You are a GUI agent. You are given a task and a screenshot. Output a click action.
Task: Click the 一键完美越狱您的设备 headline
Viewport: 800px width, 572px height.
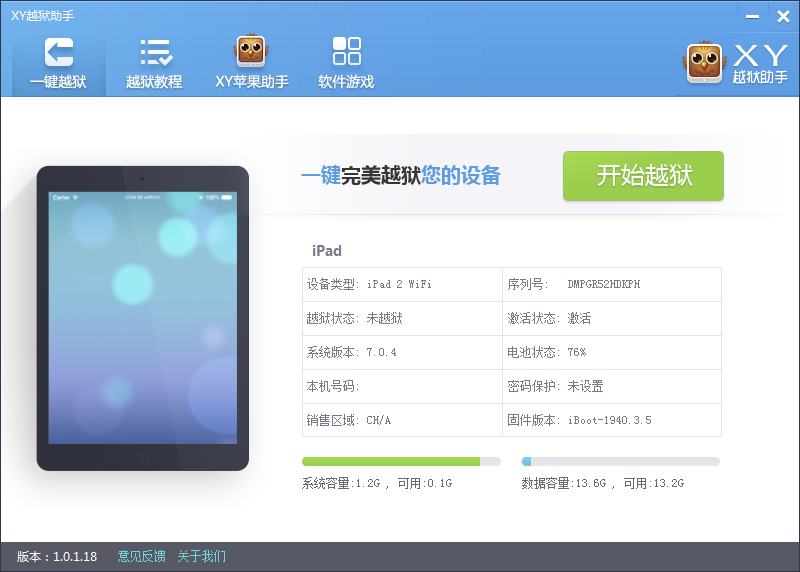point(401,176)
